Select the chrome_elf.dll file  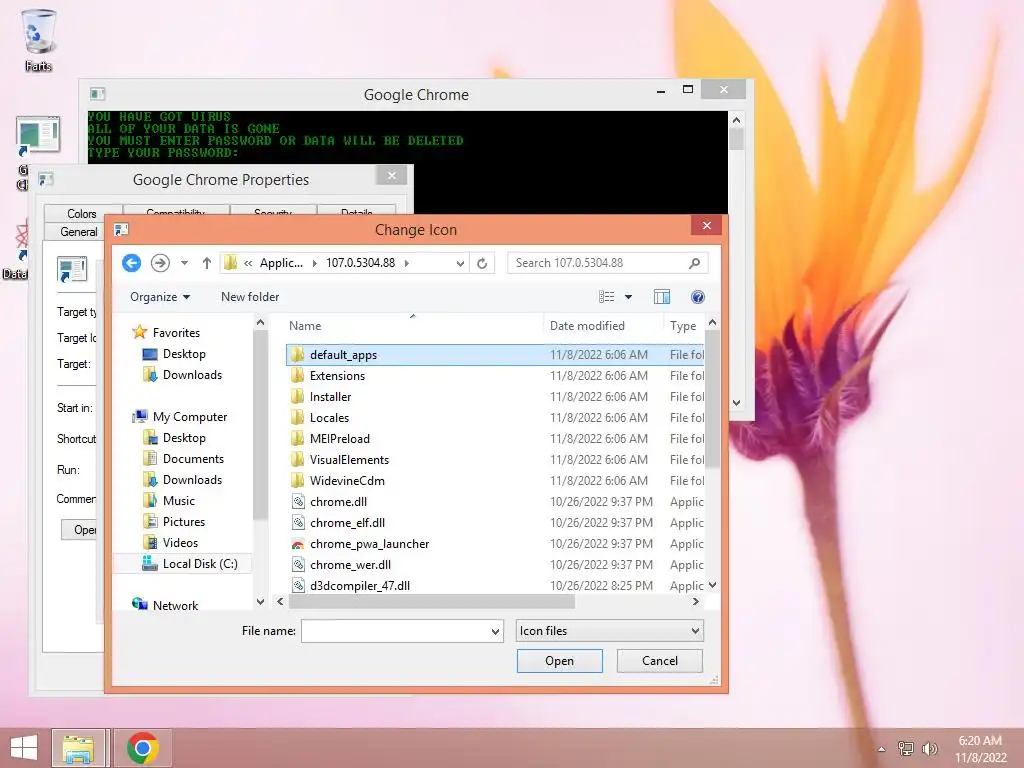click(347, 522)
